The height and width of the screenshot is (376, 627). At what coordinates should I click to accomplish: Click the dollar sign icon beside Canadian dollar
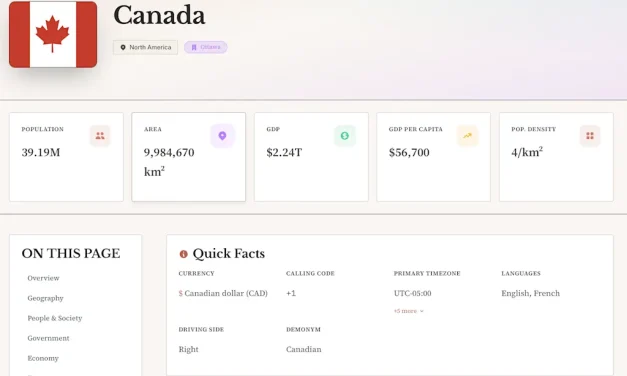click(x=181, y=294)
